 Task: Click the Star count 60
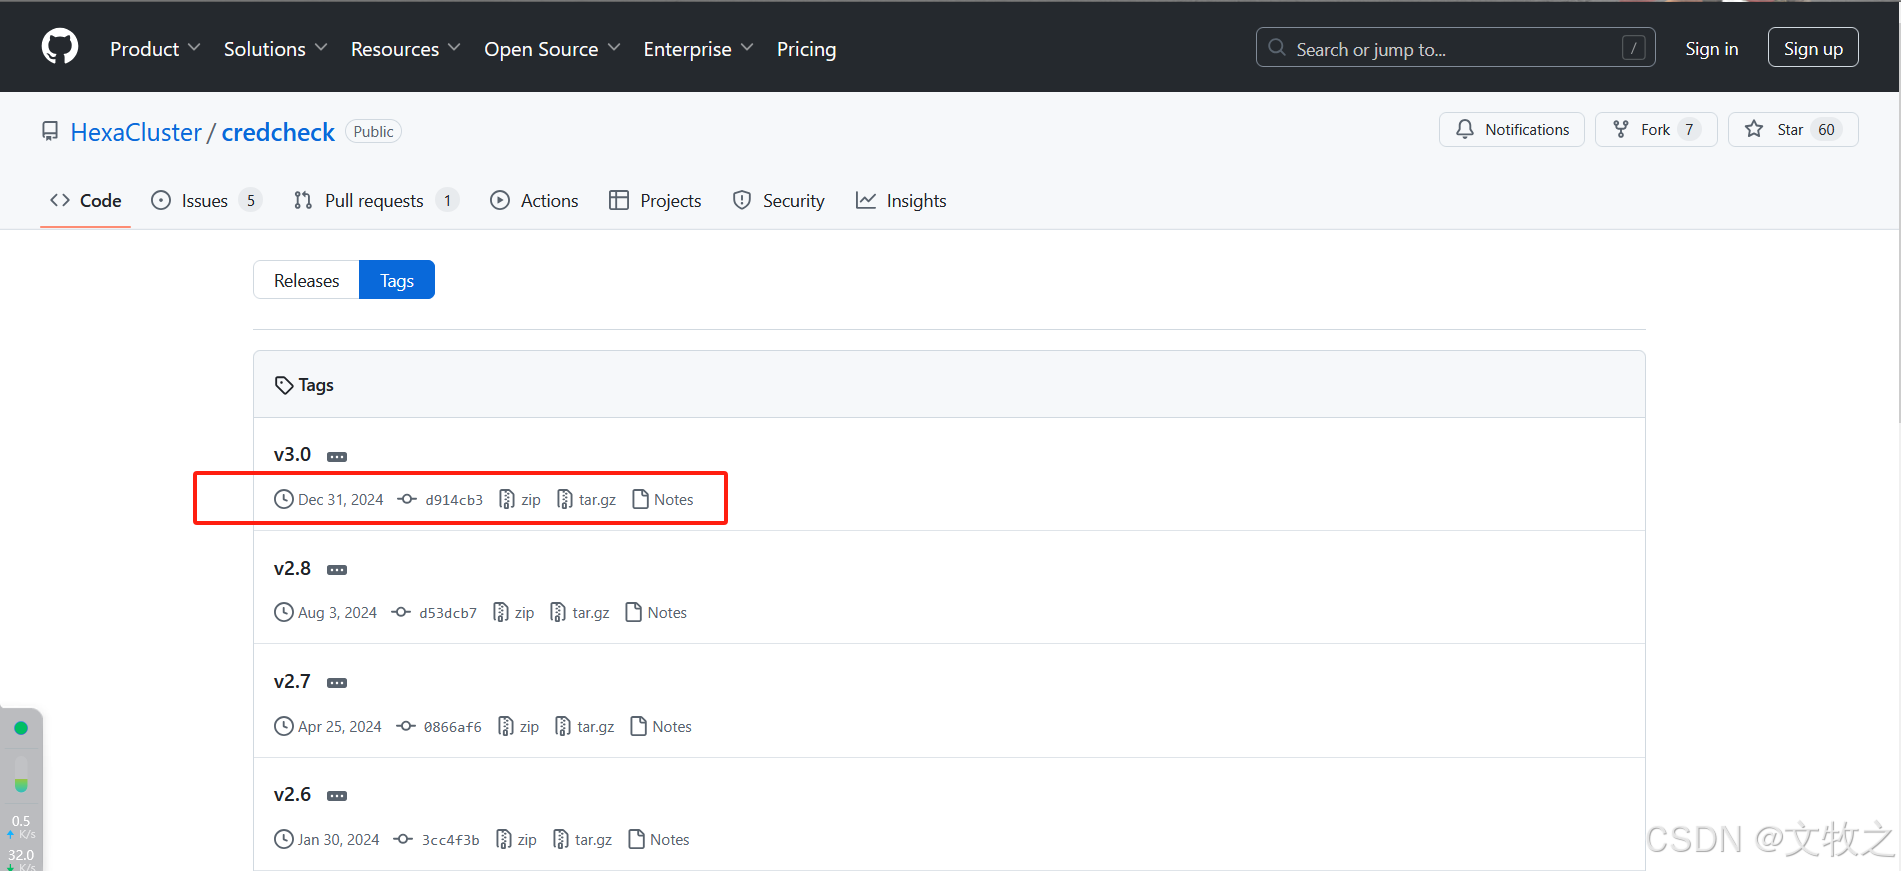click(1826, 130)
